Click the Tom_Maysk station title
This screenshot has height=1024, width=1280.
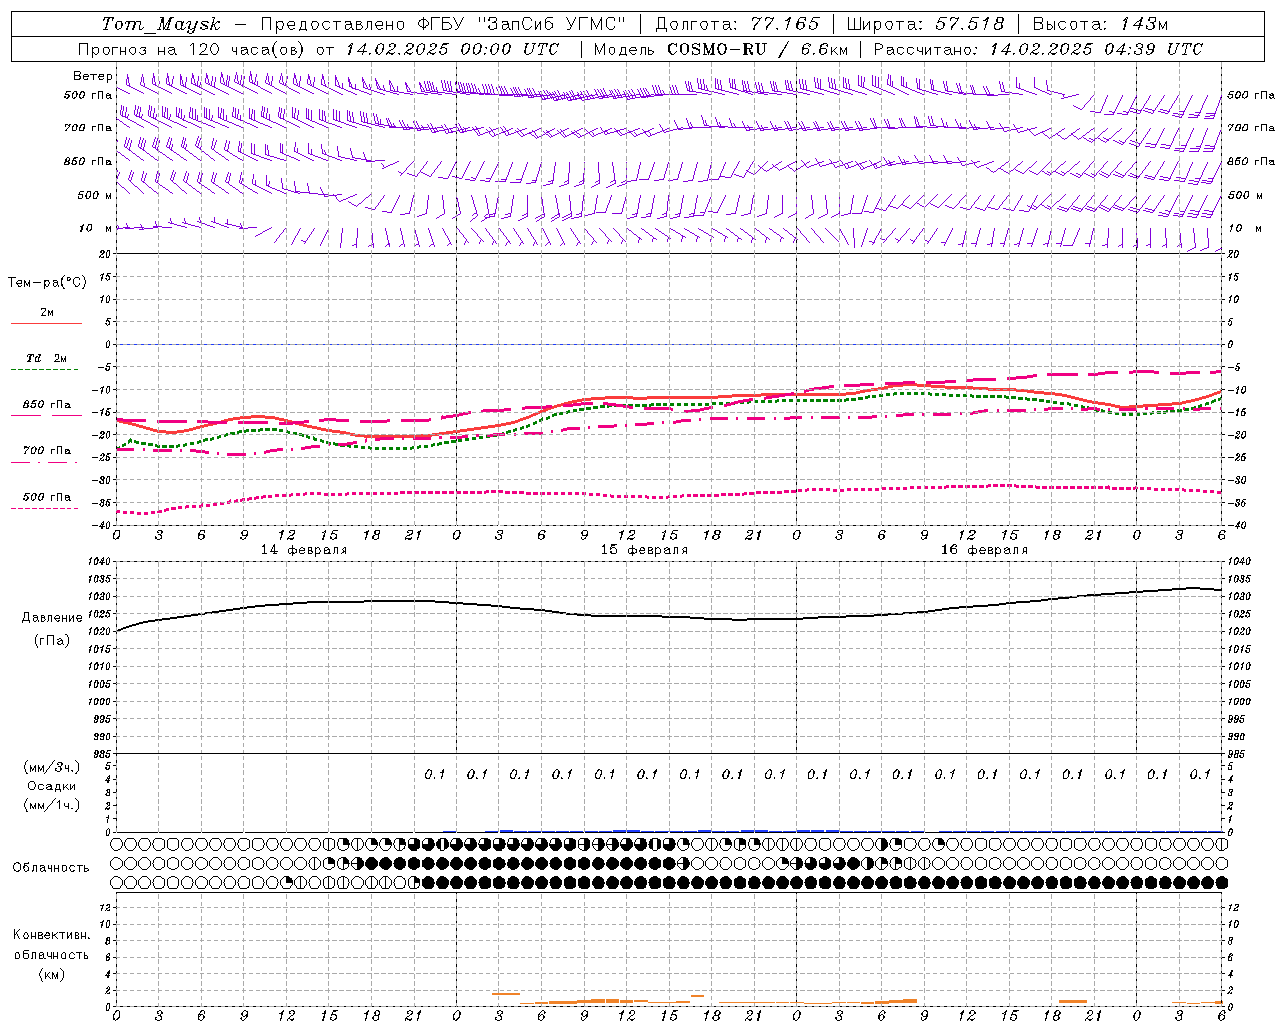pos(161,25)
